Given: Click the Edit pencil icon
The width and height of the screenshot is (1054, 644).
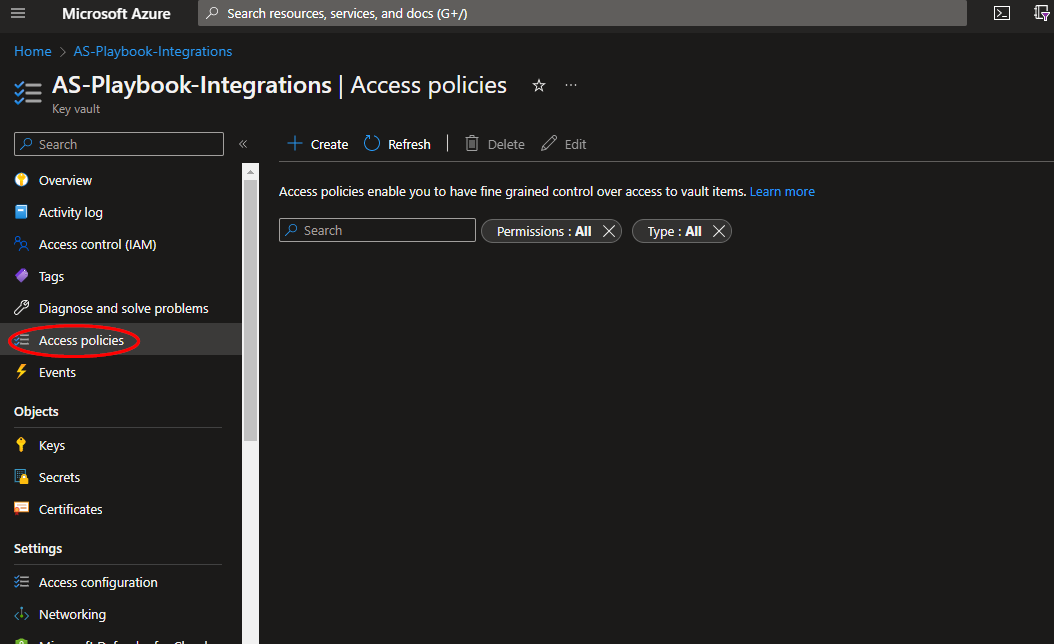Looking at the screenshot, I should (x=549, y=143).
